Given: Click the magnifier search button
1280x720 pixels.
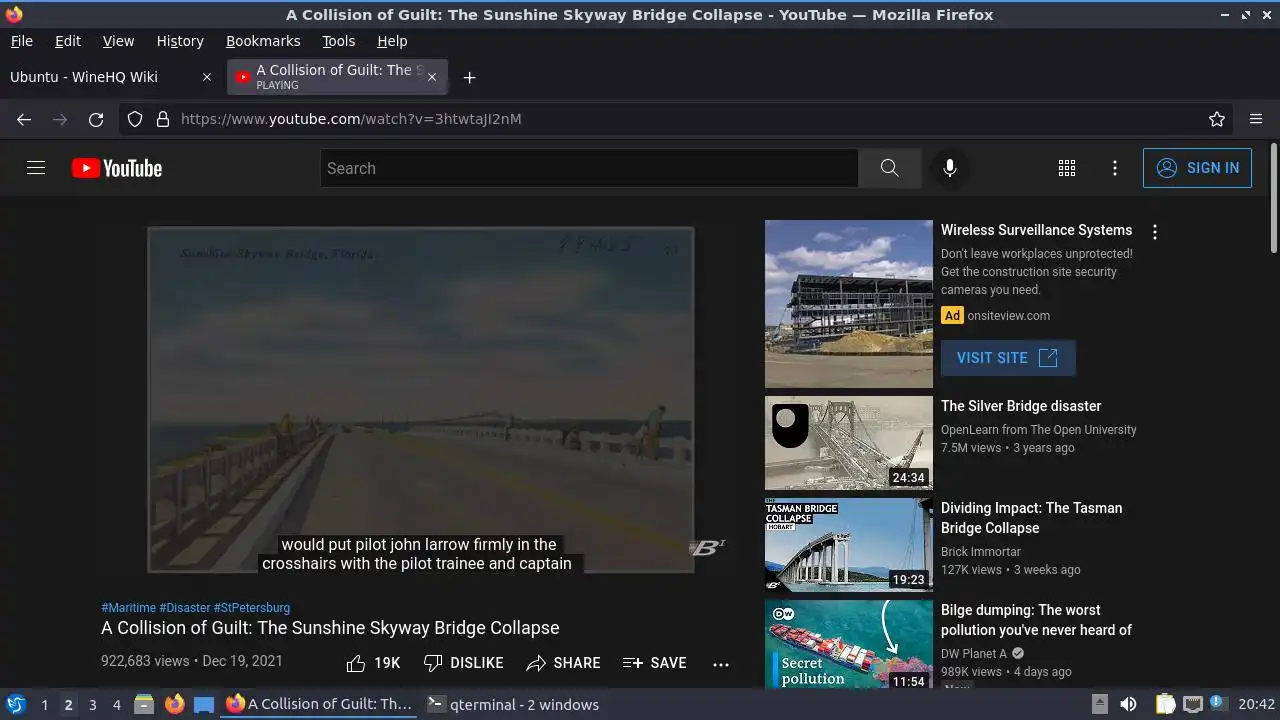Looking at the screenshot, I should click(x=889, y=168).
